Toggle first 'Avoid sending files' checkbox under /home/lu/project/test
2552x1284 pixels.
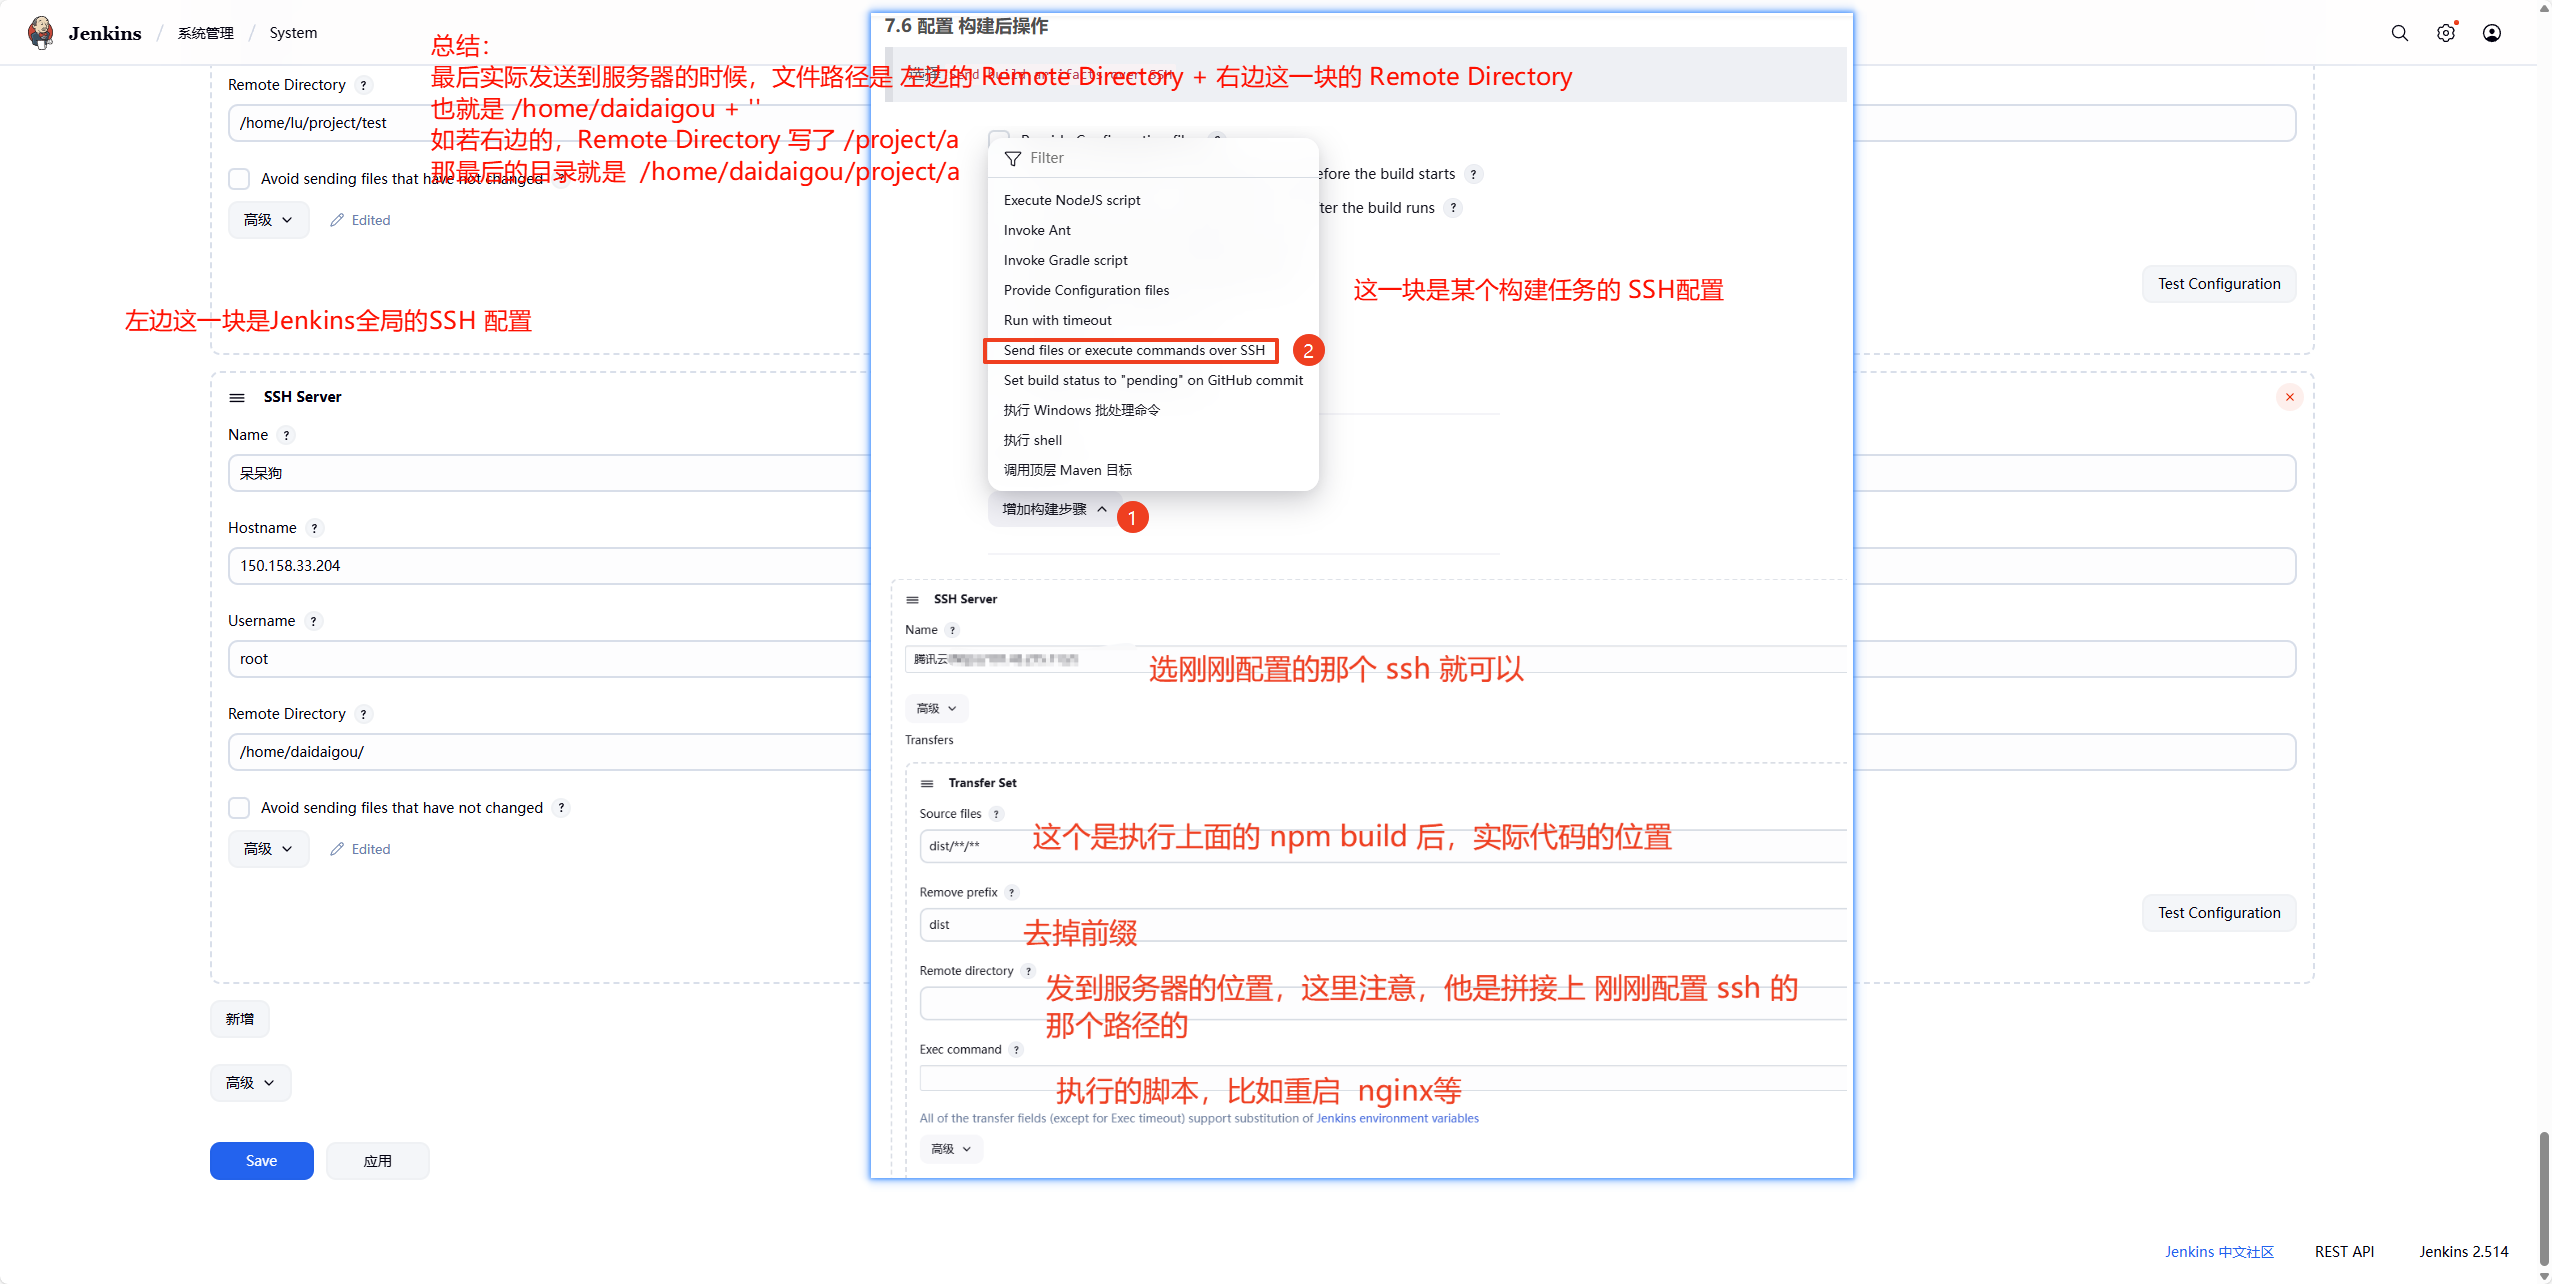(x=239, y=179)
